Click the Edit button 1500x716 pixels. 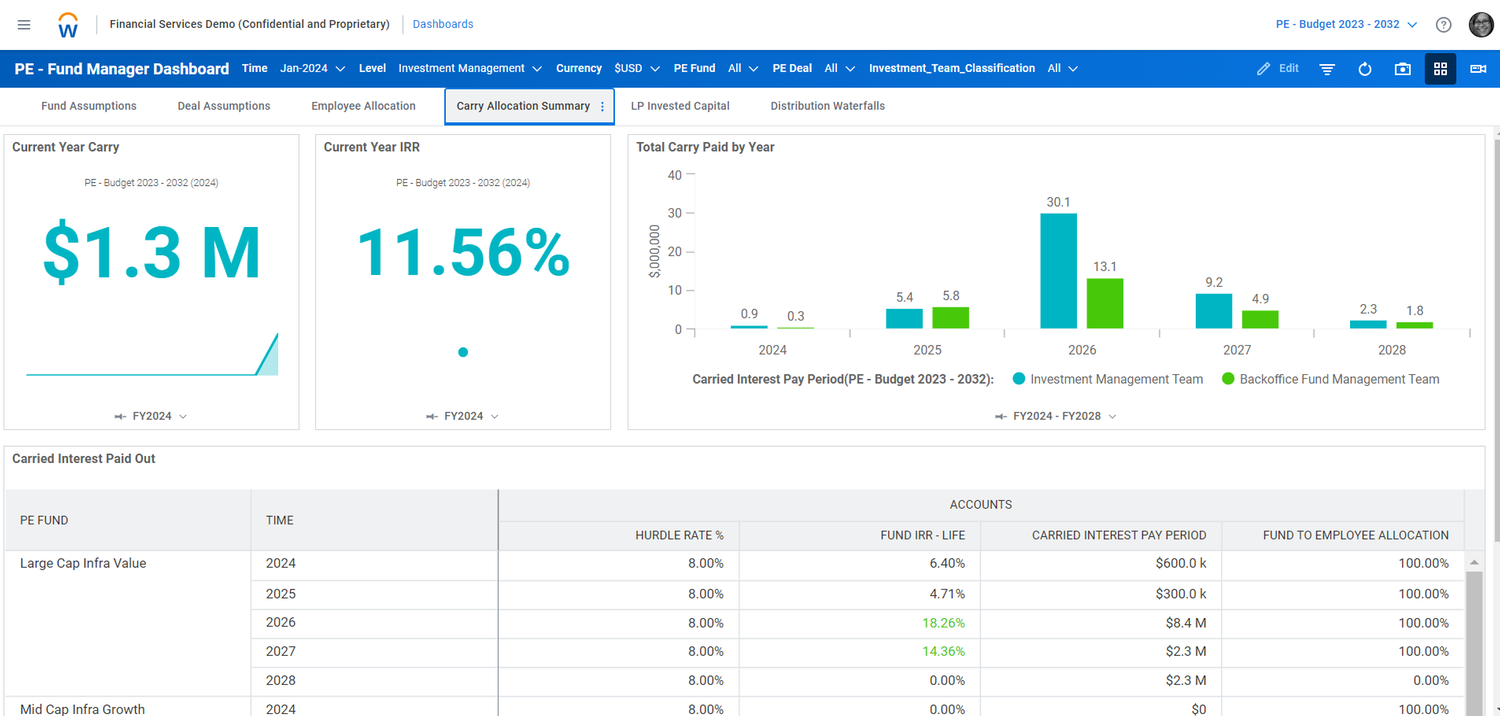click(x=1277, y=68)
